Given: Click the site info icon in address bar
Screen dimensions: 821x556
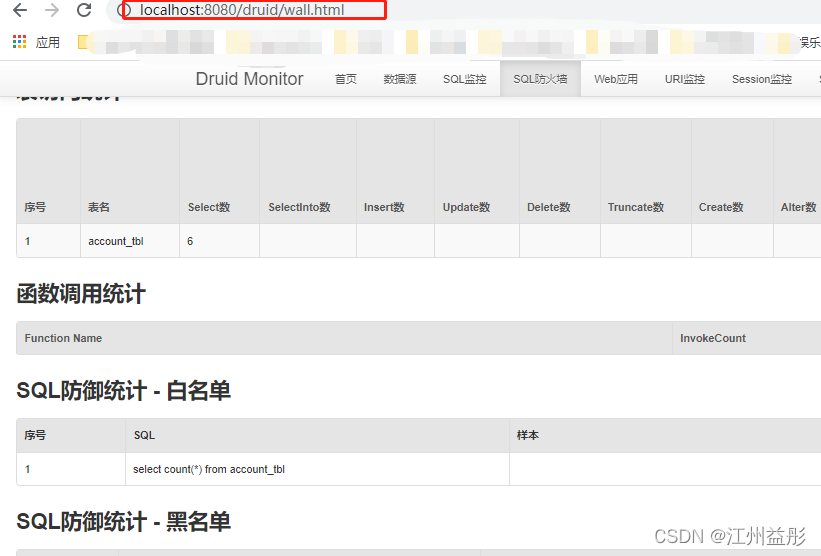Looking at the screenshot, I should coord(126,10).
